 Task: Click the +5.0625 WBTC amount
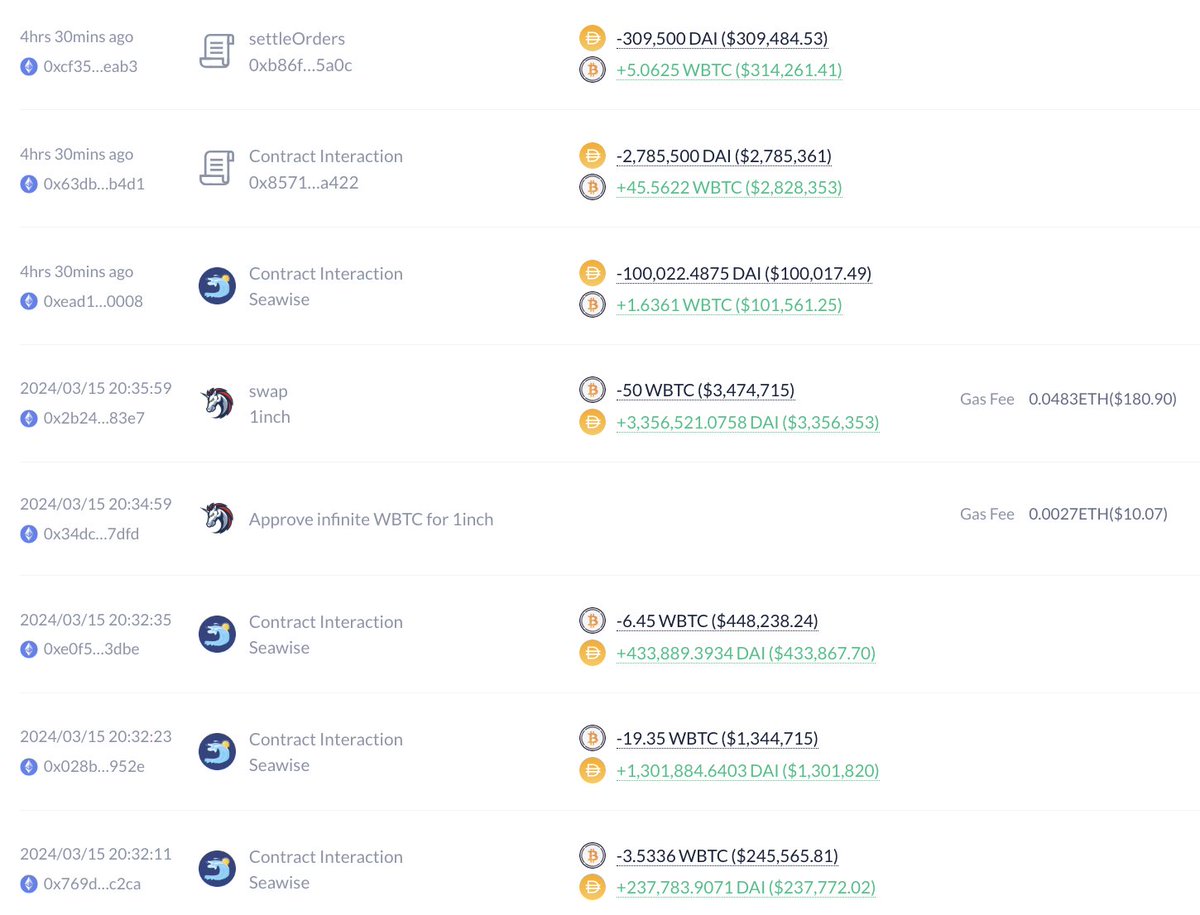coord(729,70)
